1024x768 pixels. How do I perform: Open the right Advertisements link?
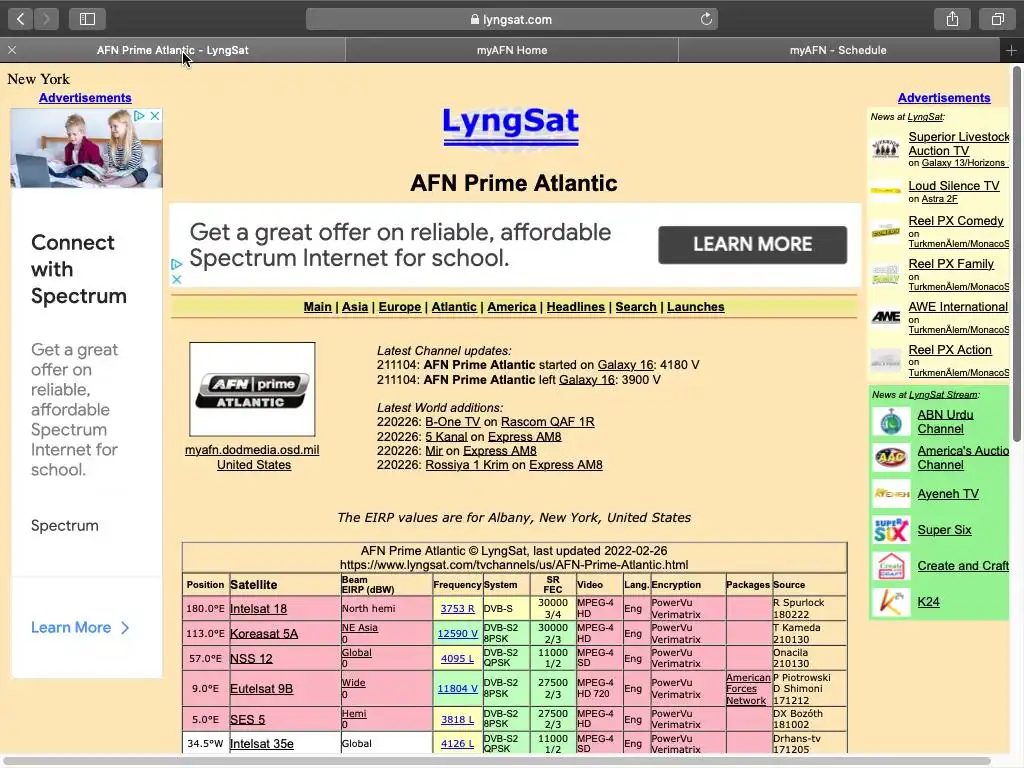[x=944, y=97]
